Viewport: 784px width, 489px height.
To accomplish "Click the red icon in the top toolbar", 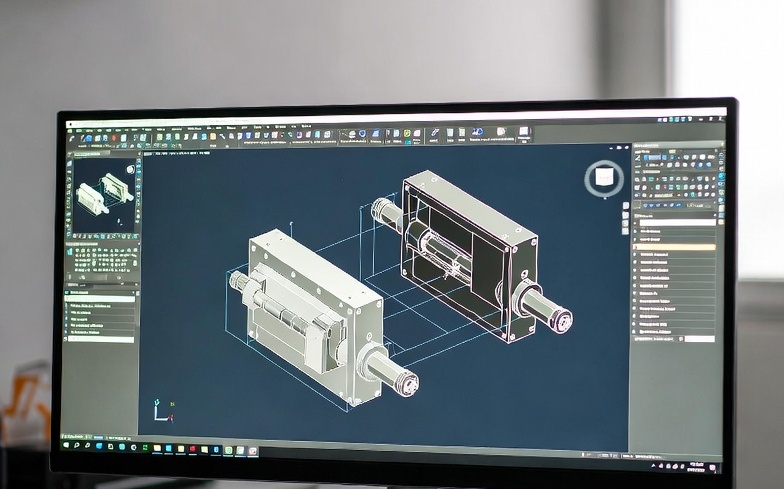I will point(113,138).
